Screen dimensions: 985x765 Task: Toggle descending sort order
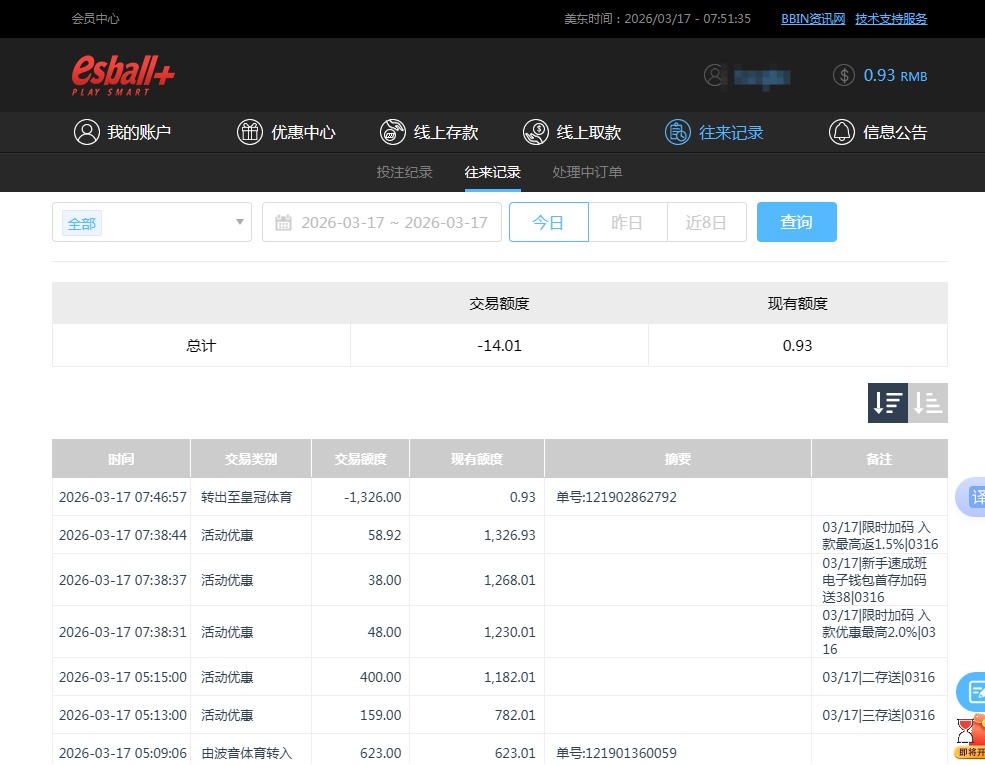887,403
